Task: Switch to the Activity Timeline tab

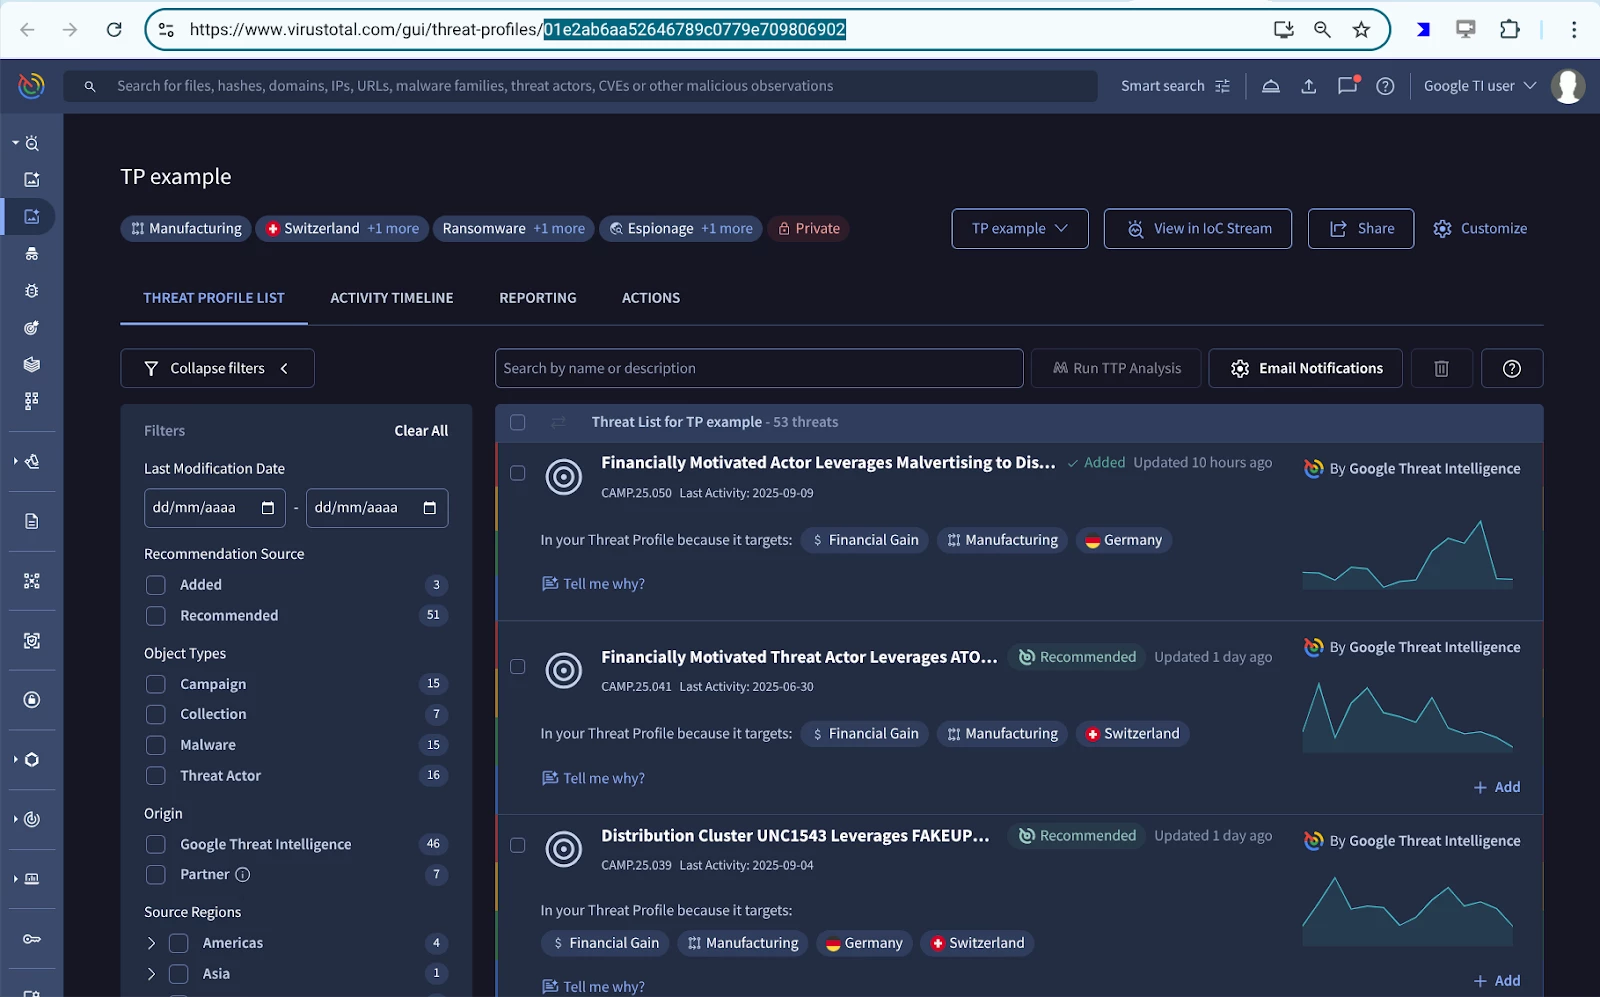Action: pyautogui.click(x=392, y=298)
